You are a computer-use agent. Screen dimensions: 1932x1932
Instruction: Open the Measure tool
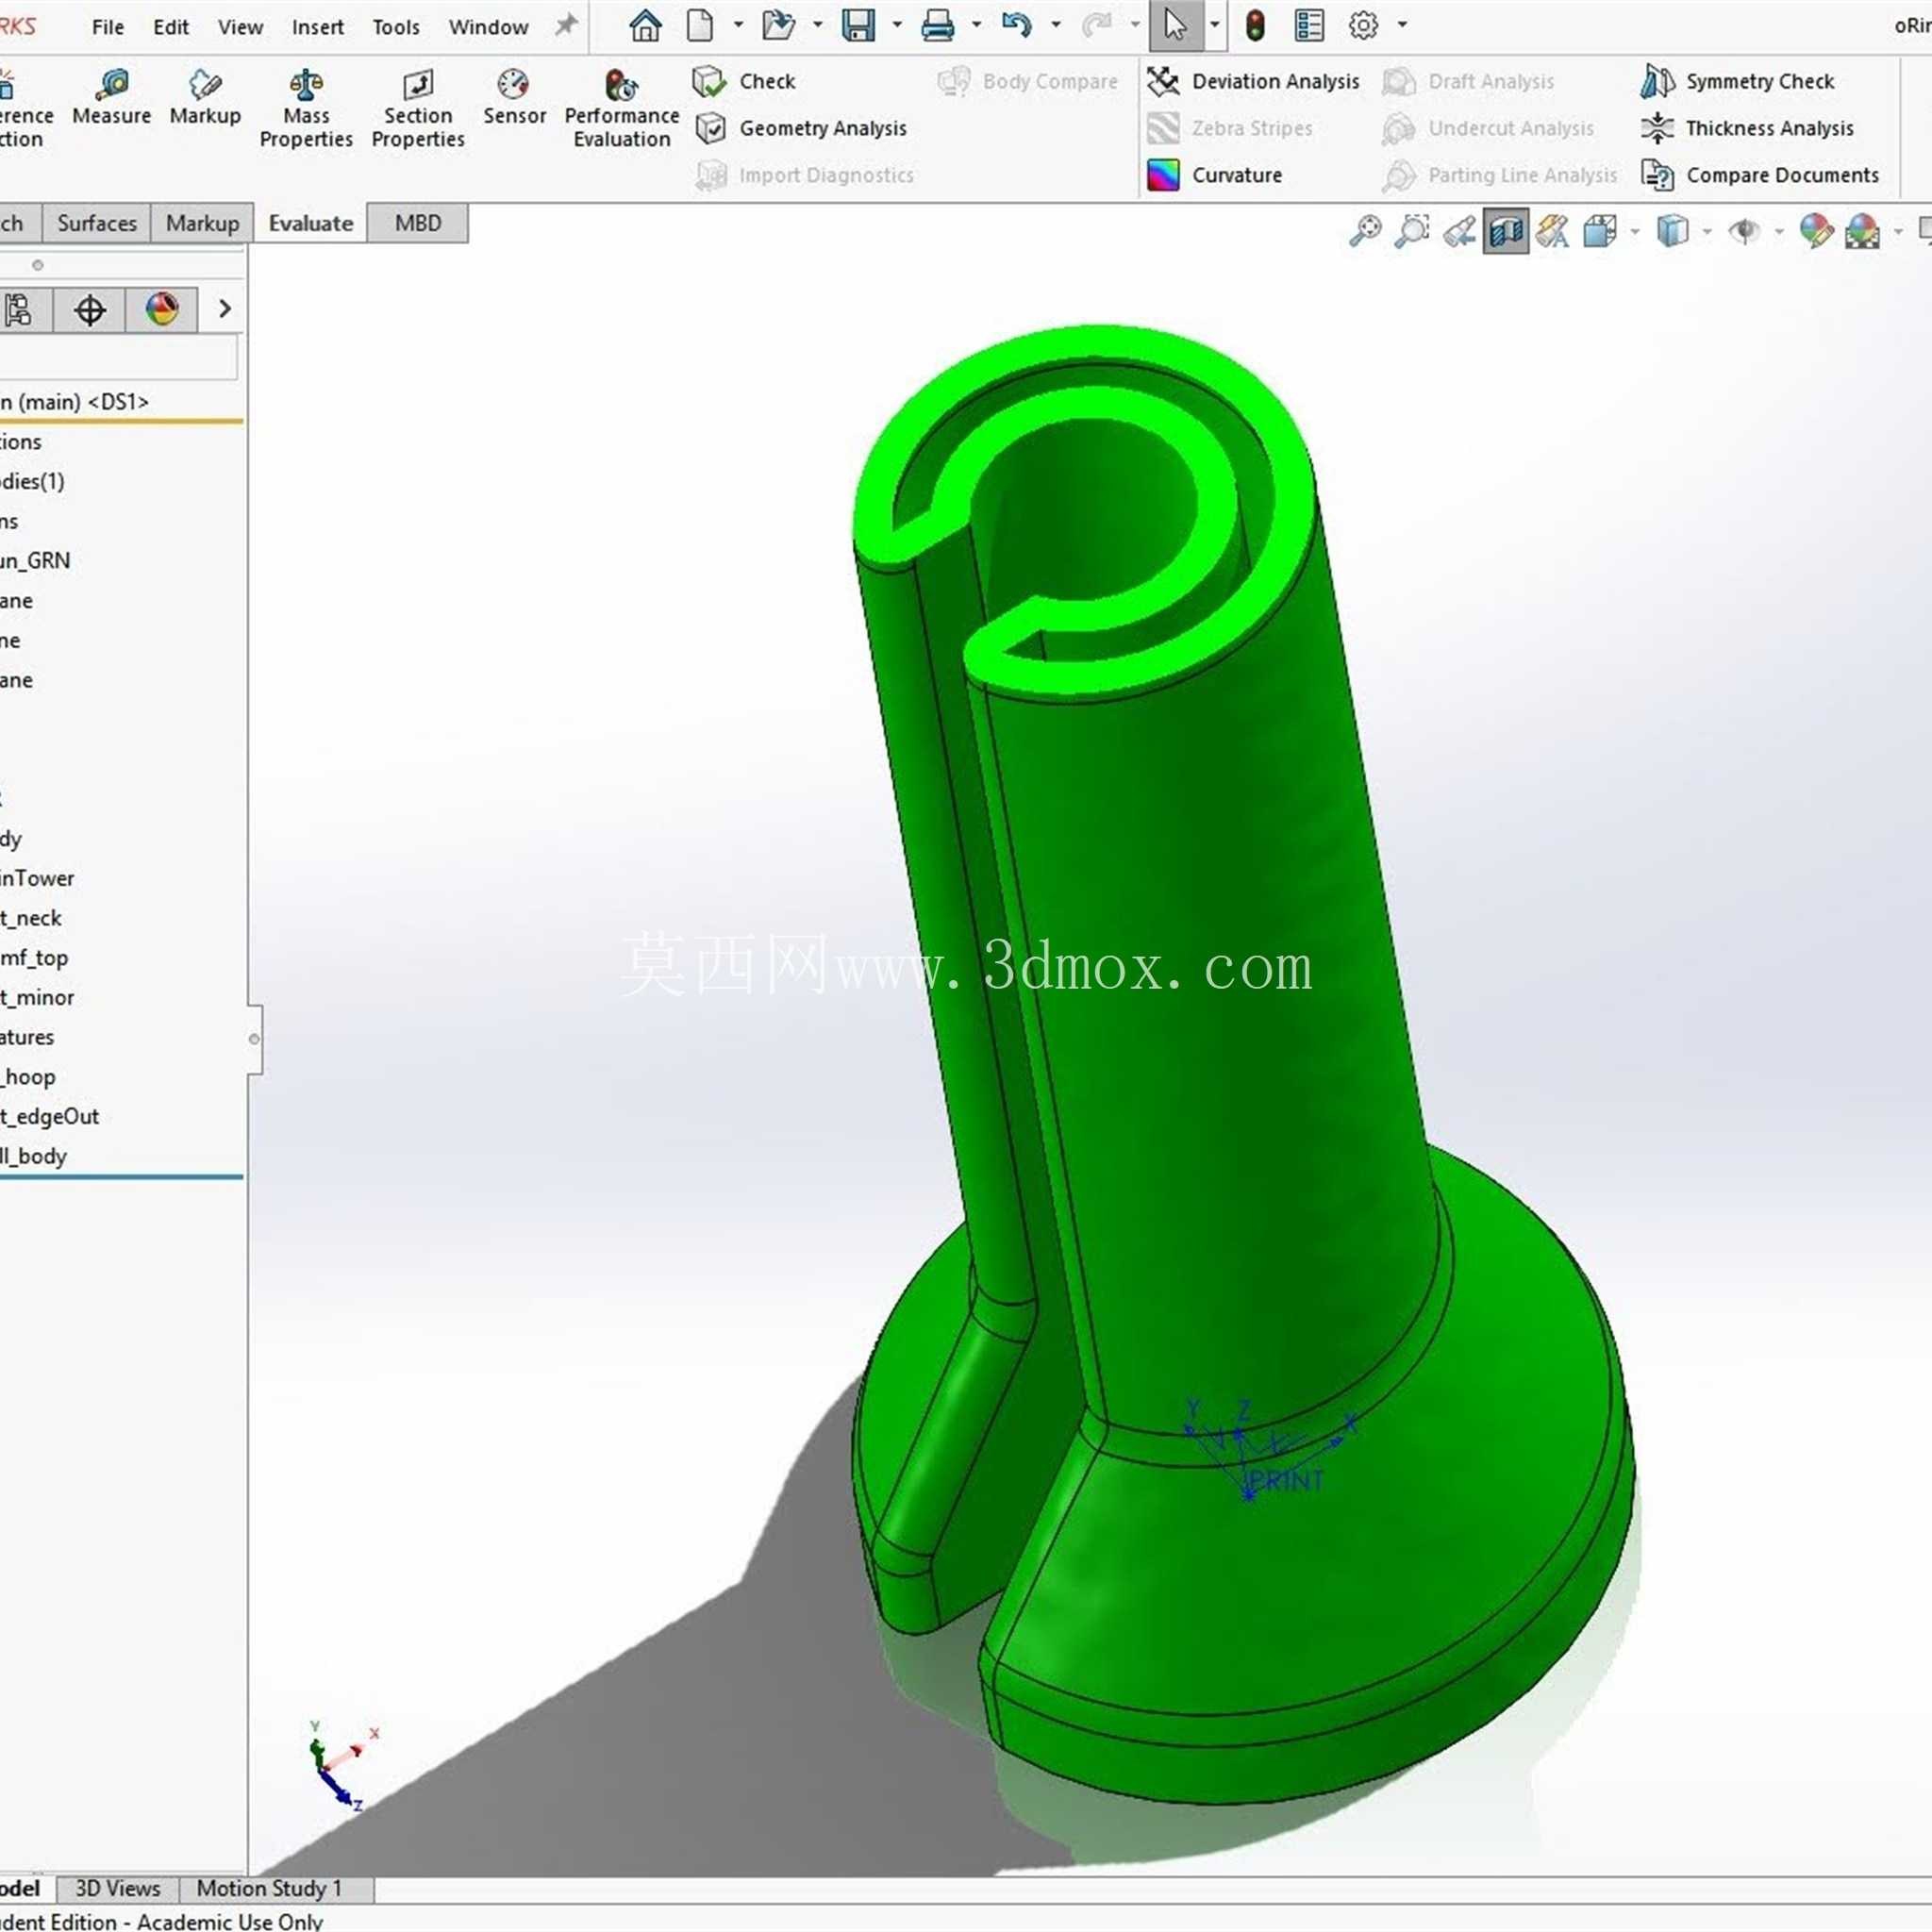(111, 97)
